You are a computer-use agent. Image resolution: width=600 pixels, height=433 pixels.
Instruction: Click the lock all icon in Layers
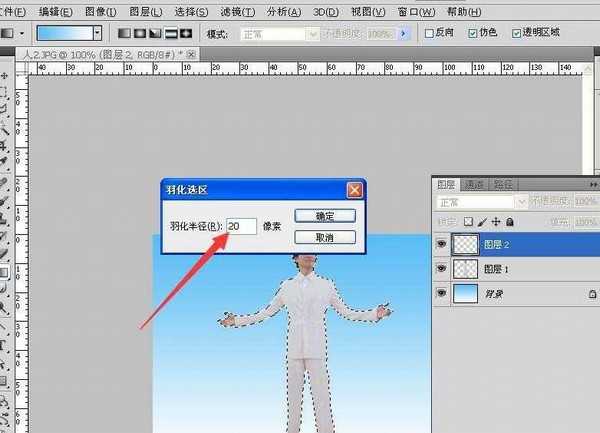click(509, 221)
